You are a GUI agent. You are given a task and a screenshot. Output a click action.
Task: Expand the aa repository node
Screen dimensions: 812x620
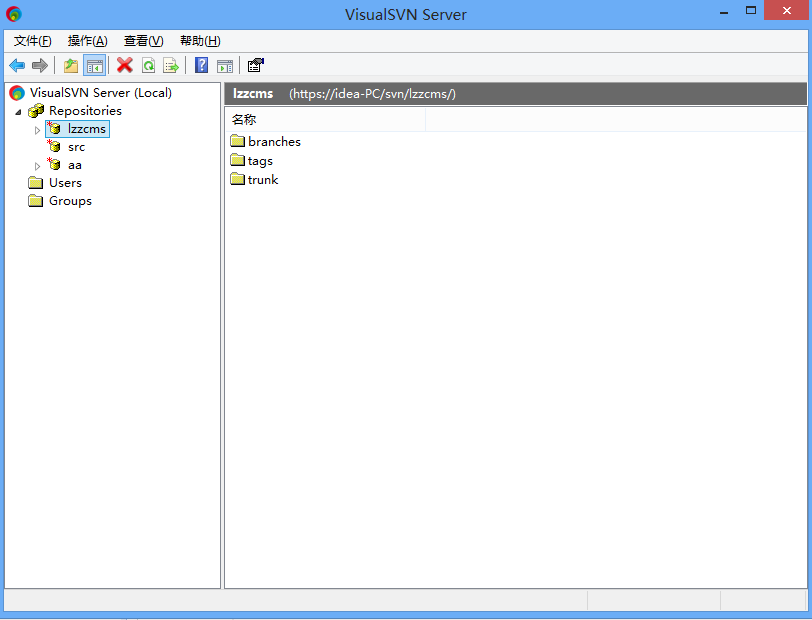(37, 164)
